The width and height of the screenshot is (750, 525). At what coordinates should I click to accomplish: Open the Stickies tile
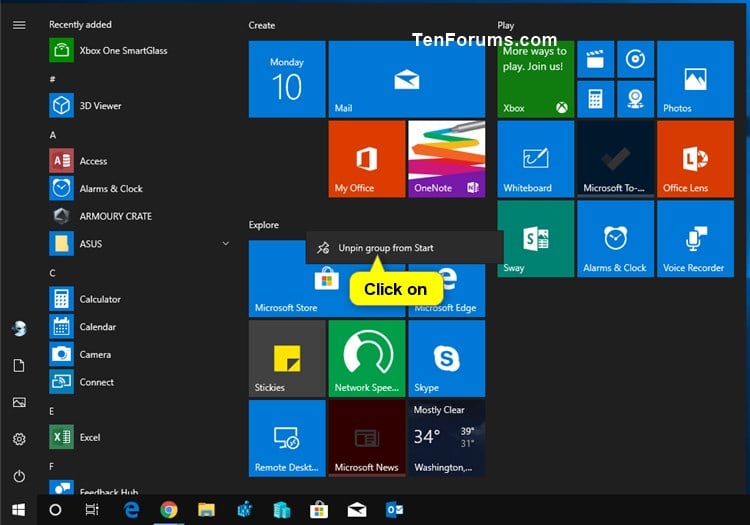coord(287,359)
